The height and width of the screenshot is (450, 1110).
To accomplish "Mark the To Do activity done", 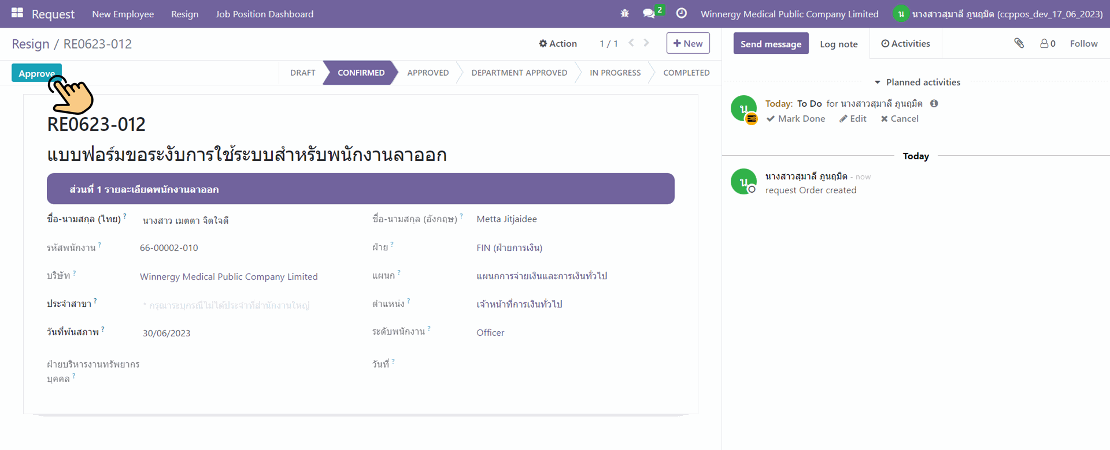I will pos(796,119).
